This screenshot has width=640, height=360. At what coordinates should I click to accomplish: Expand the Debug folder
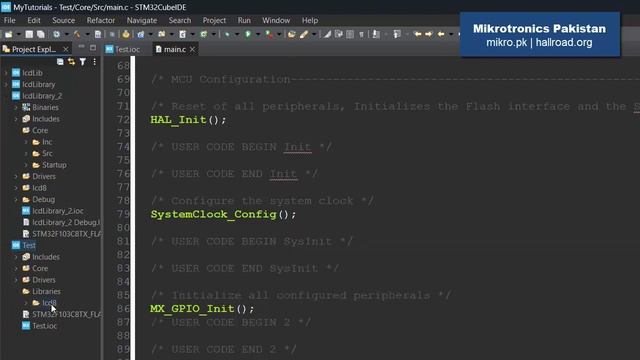(16, 200)
